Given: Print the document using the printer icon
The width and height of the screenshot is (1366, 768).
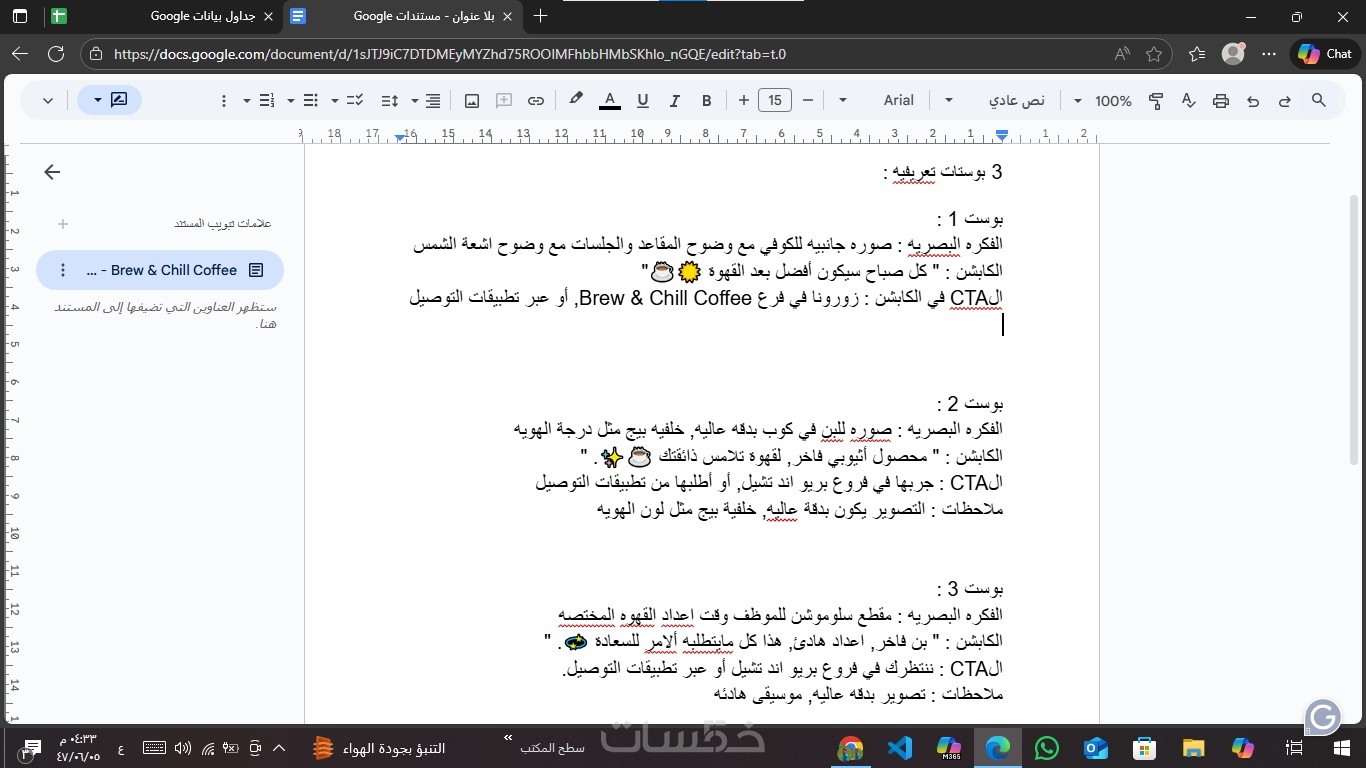Looking at the screenshot, I should click(1220, 100).
